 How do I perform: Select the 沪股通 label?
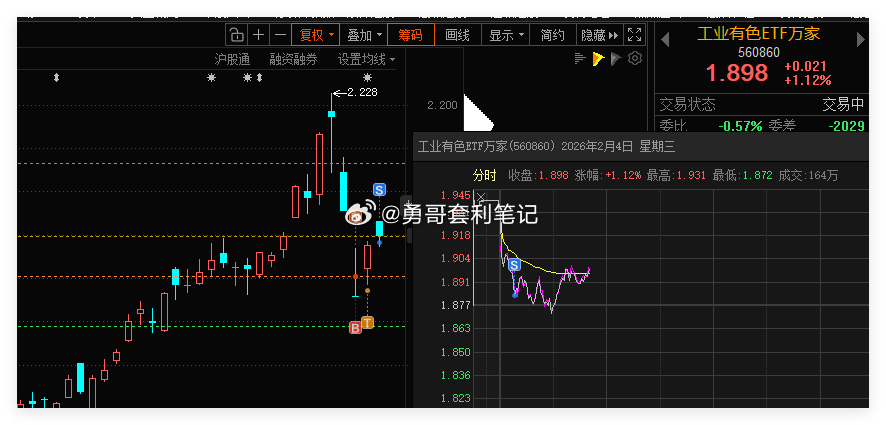pos(232,59)
